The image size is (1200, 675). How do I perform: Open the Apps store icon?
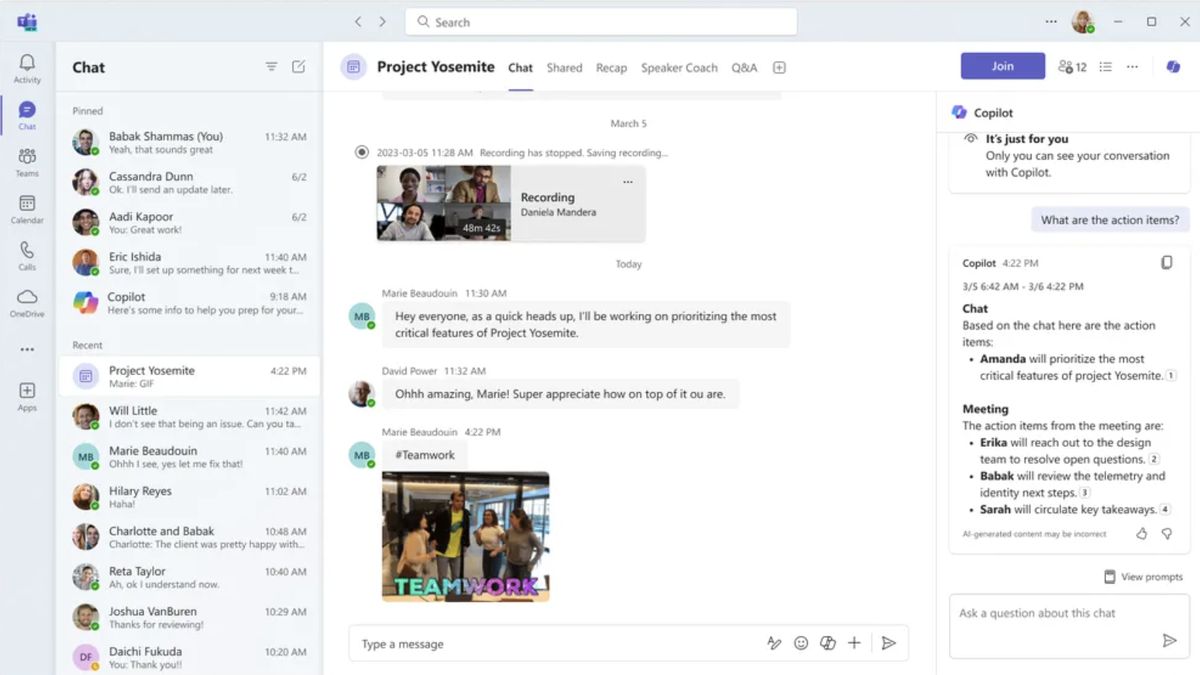(x=27, y=396)
